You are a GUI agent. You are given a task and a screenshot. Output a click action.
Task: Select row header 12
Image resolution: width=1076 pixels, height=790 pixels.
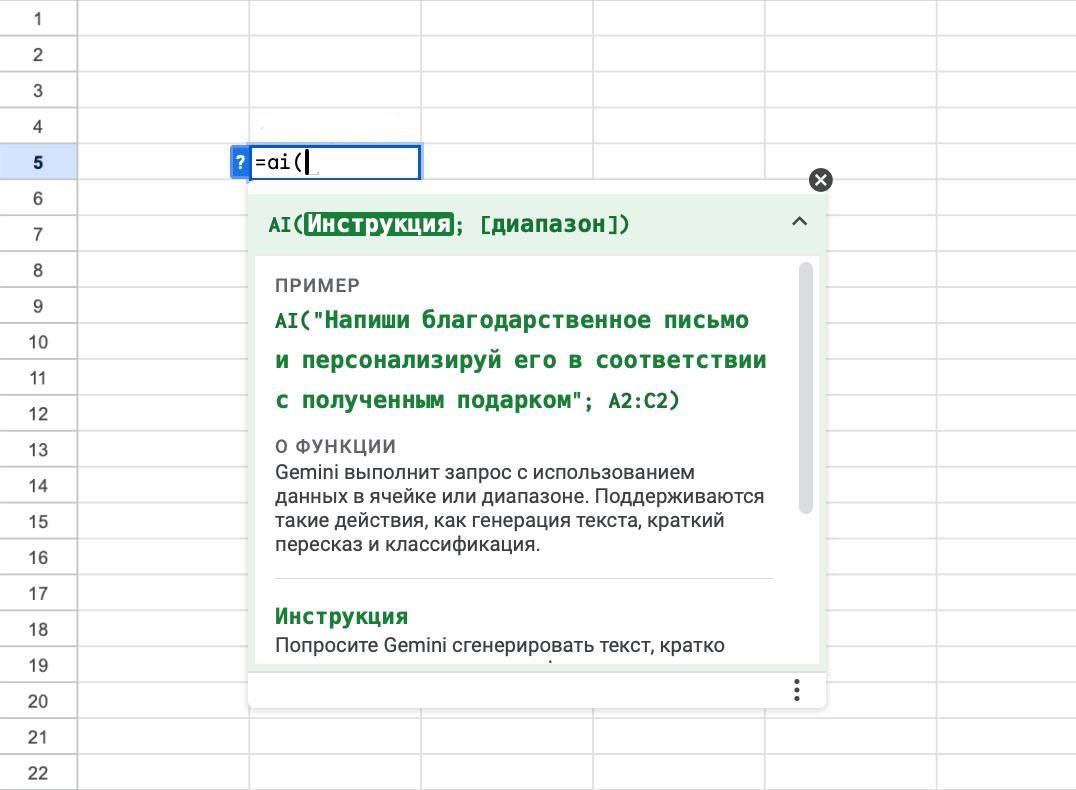[38, 414]
